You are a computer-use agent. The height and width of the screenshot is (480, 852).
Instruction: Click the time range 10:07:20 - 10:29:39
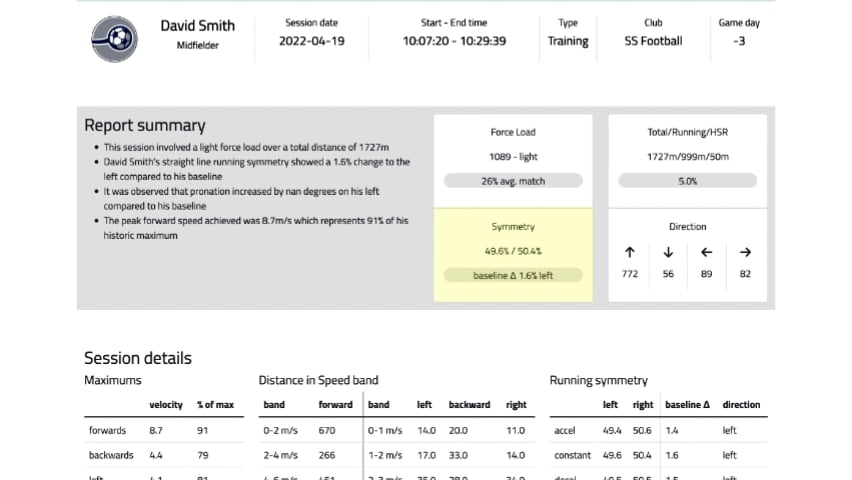[x=454, y=41]
